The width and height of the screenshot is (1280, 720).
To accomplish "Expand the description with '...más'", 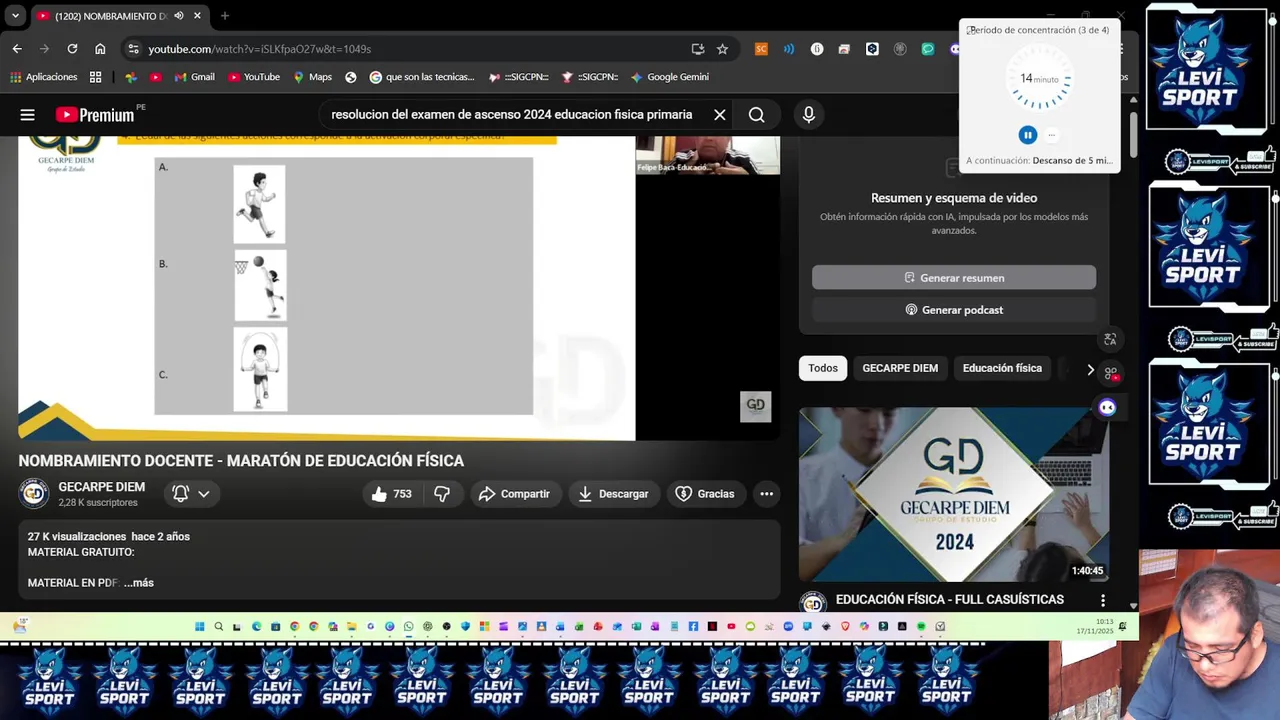I will coord(139,583).
